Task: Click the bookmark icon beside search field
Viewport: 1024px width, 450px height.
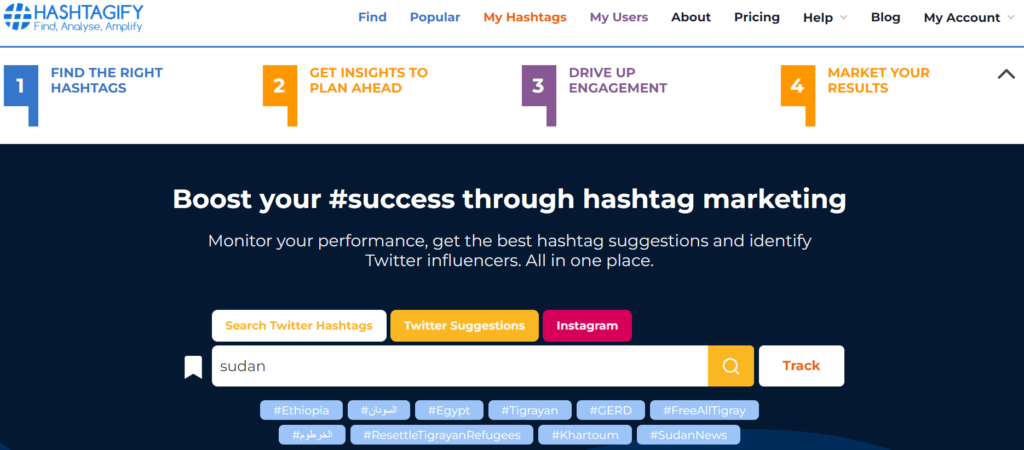Action: (x=193, y=367)
